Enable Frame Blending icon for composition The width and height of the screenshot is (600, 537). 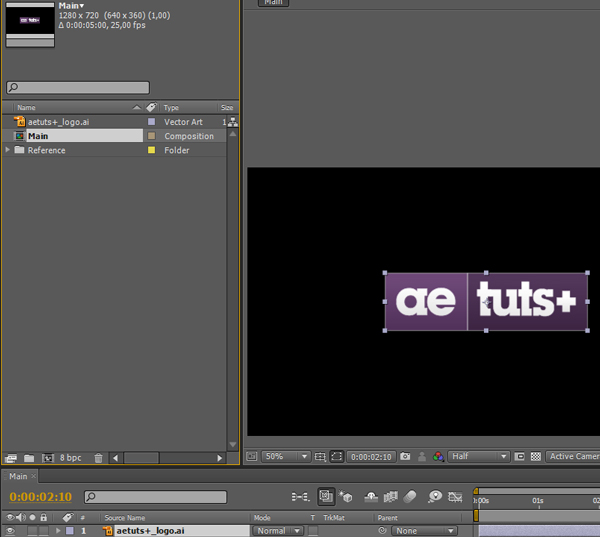click(x=390, y=497)
